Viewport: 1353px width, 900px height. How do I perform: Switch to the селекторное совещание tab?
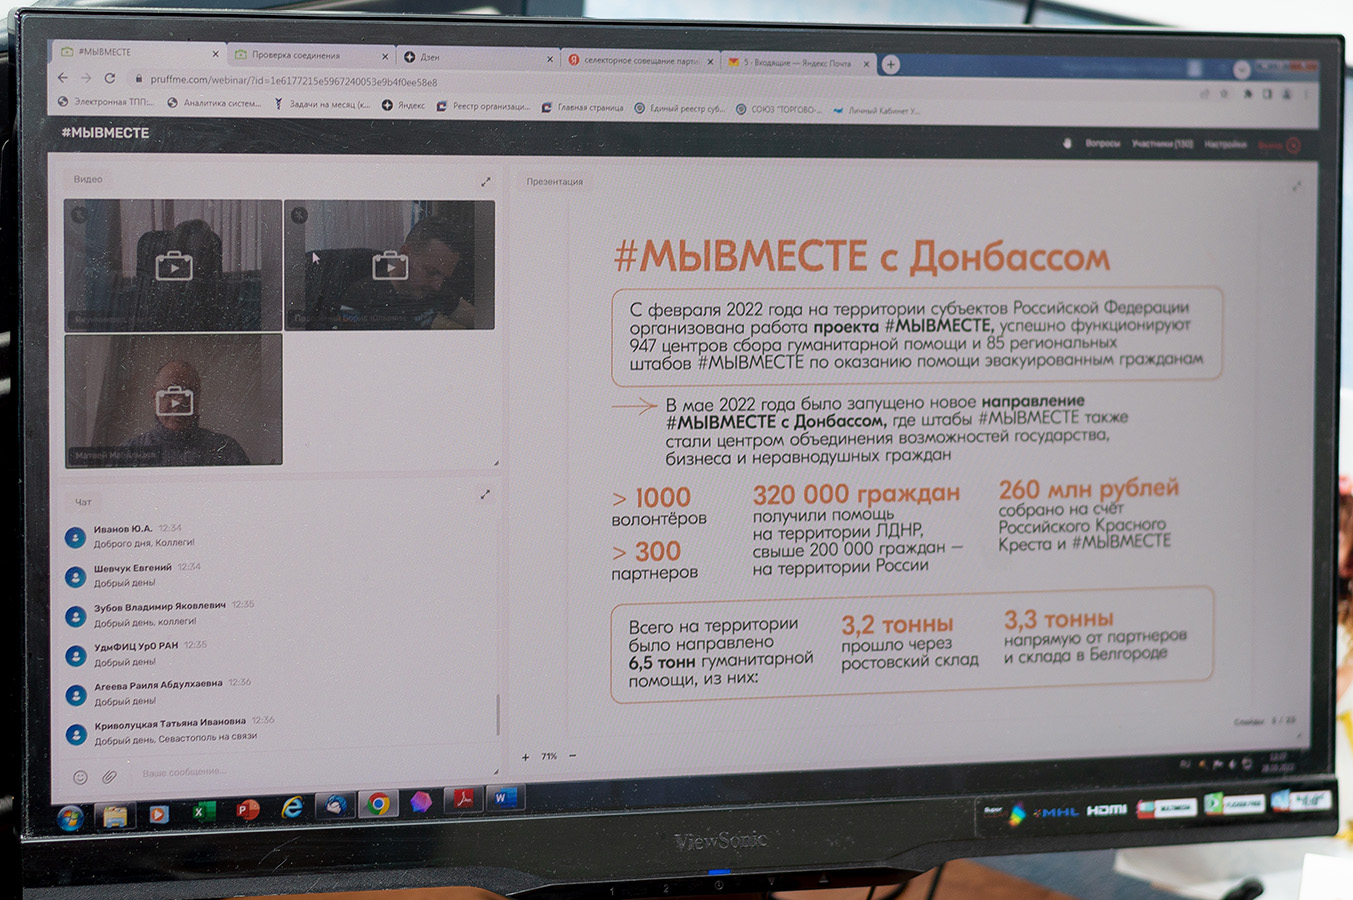(640, 60)
